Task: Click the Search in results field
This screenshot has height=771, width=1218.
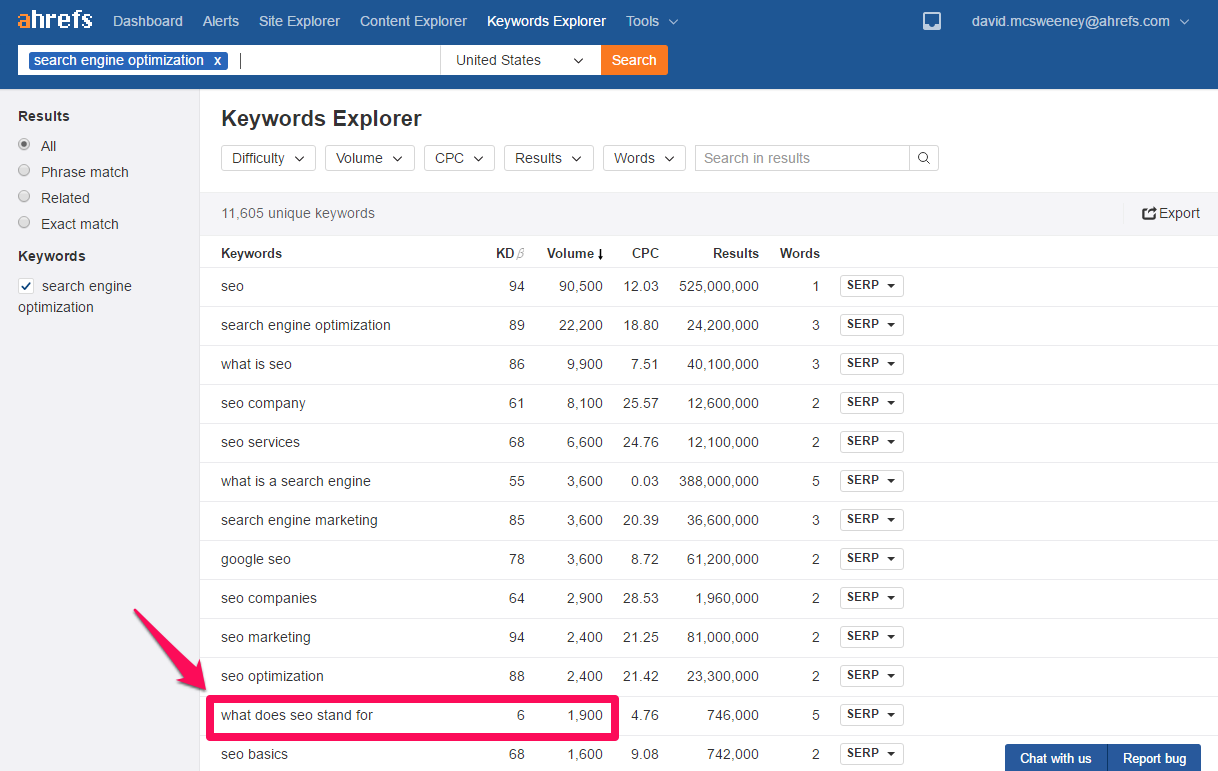Action: (x=802, y=158)
